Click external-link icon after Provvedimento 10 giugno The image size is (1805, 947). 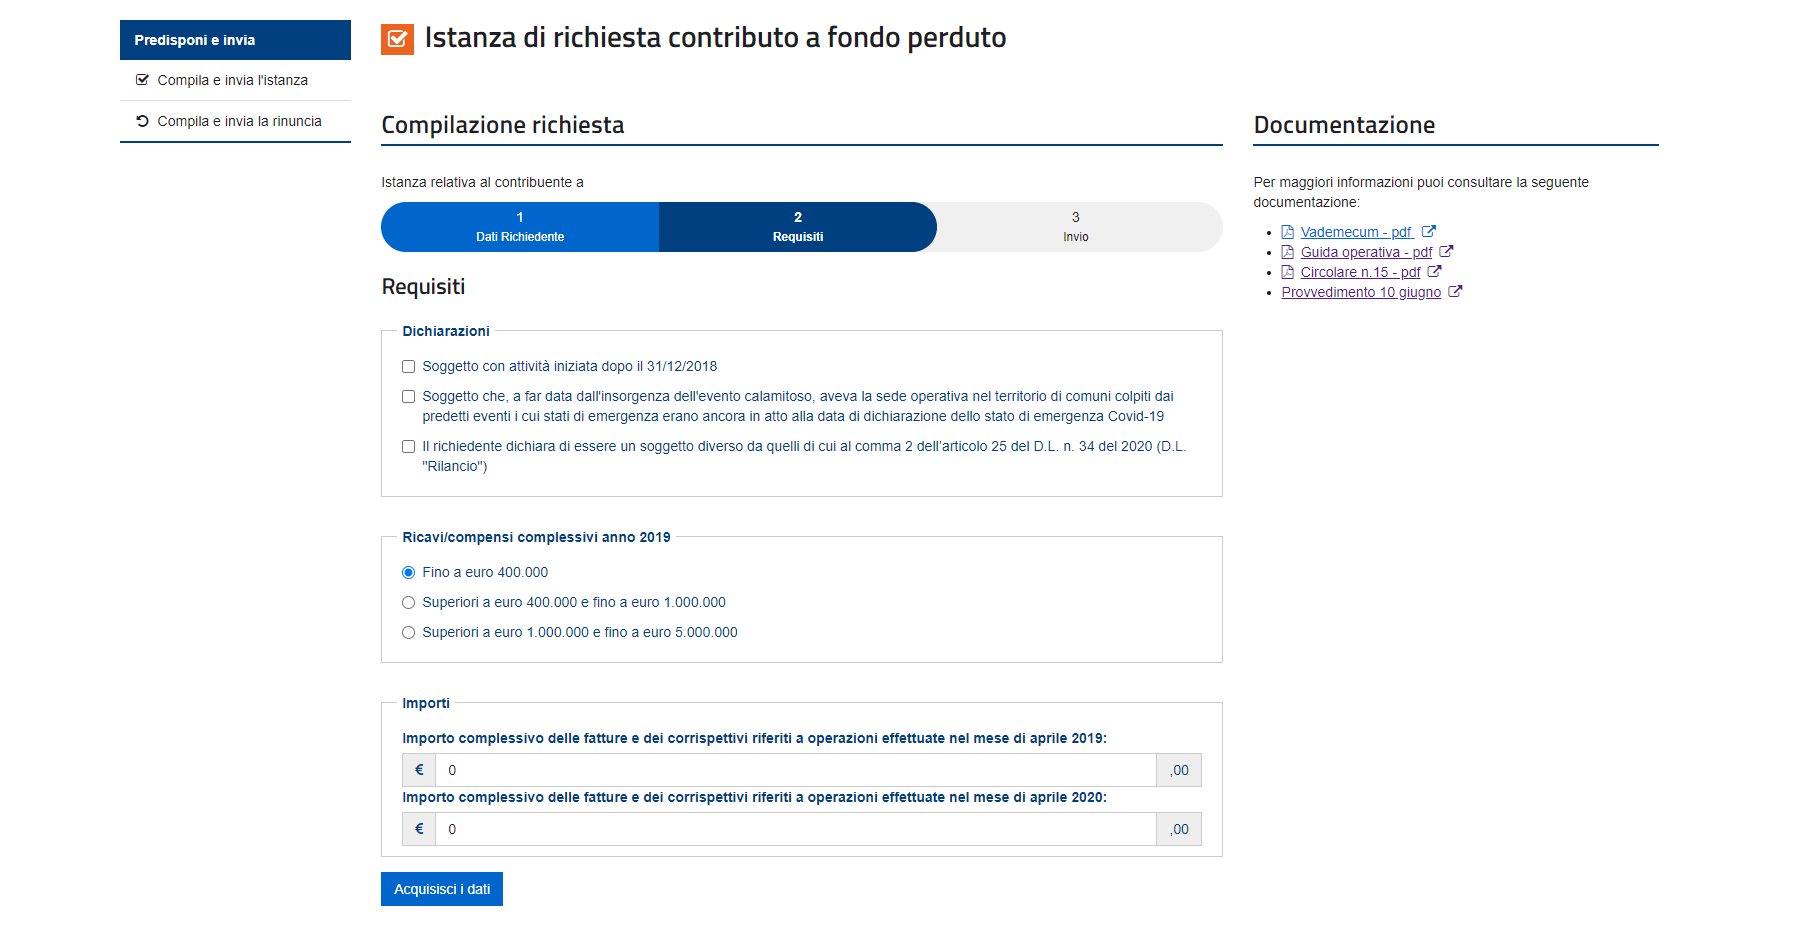coord(1455,291)
